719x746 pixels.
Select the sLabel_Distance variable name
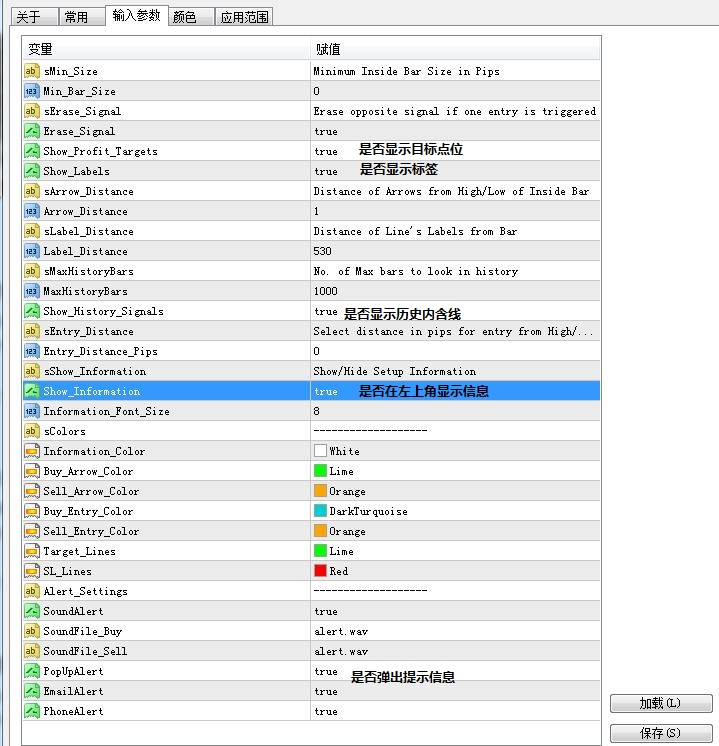tap(89, 231)
